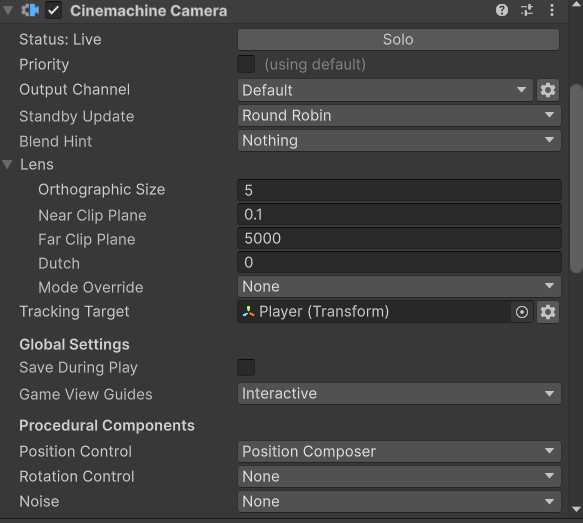Click the Near Clip Plane label

pos(92,216)
